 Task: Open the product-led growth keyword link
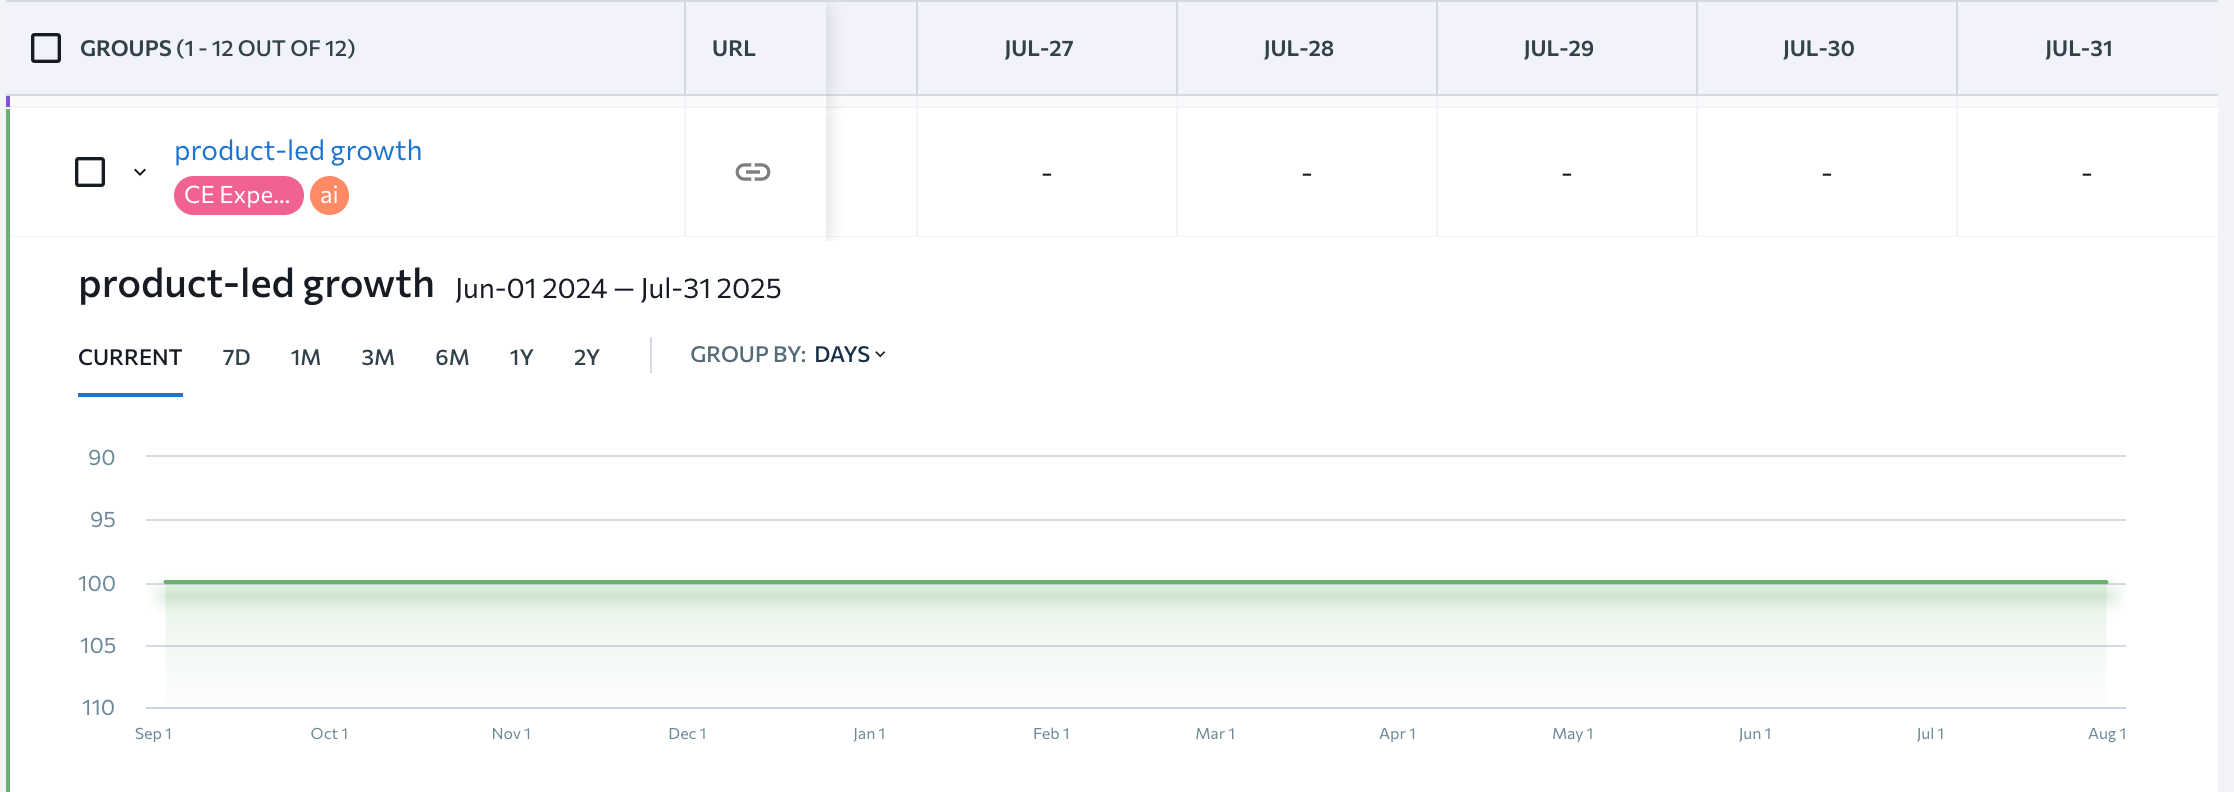pos(298,150)
